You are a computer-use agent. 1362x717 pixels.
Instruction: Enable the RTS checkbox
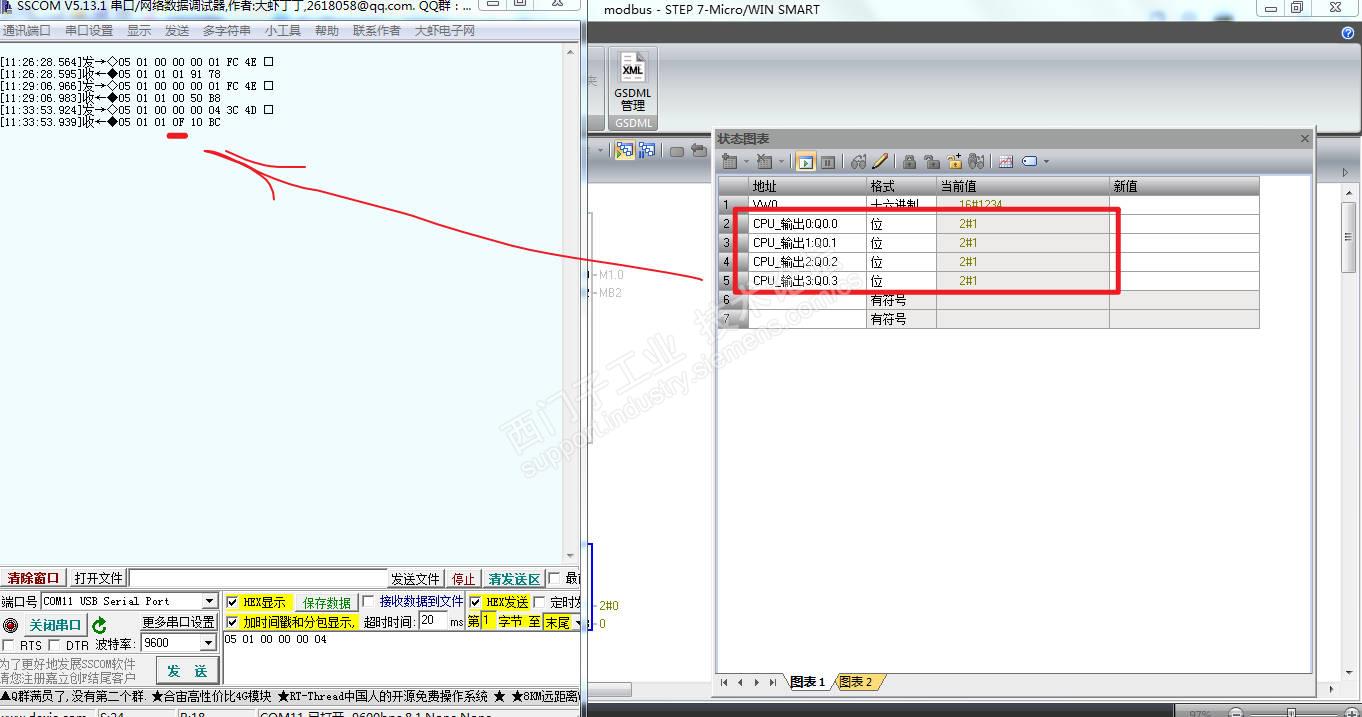point(9,646)
